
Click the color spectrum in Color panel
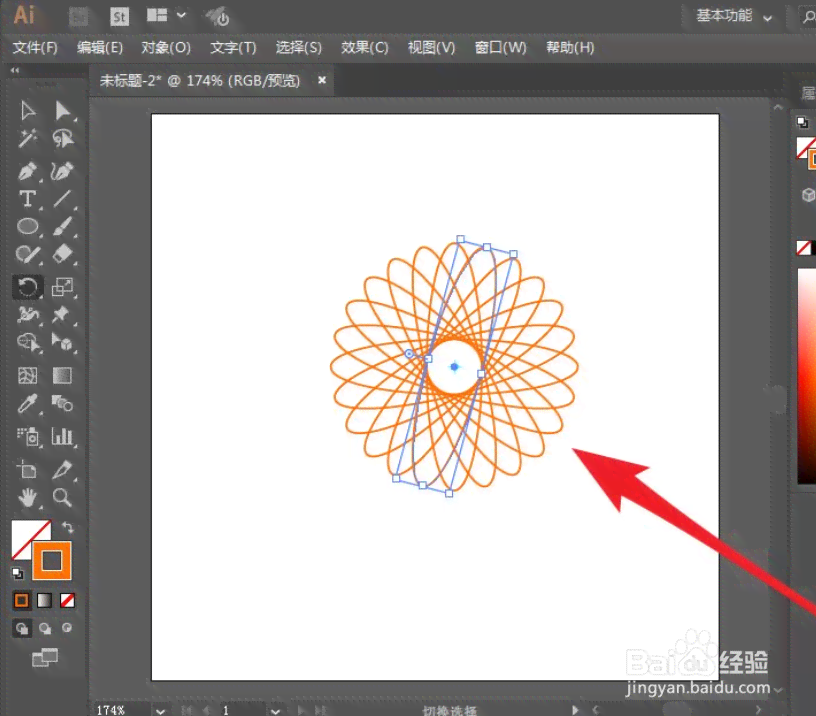pos(807,377)
